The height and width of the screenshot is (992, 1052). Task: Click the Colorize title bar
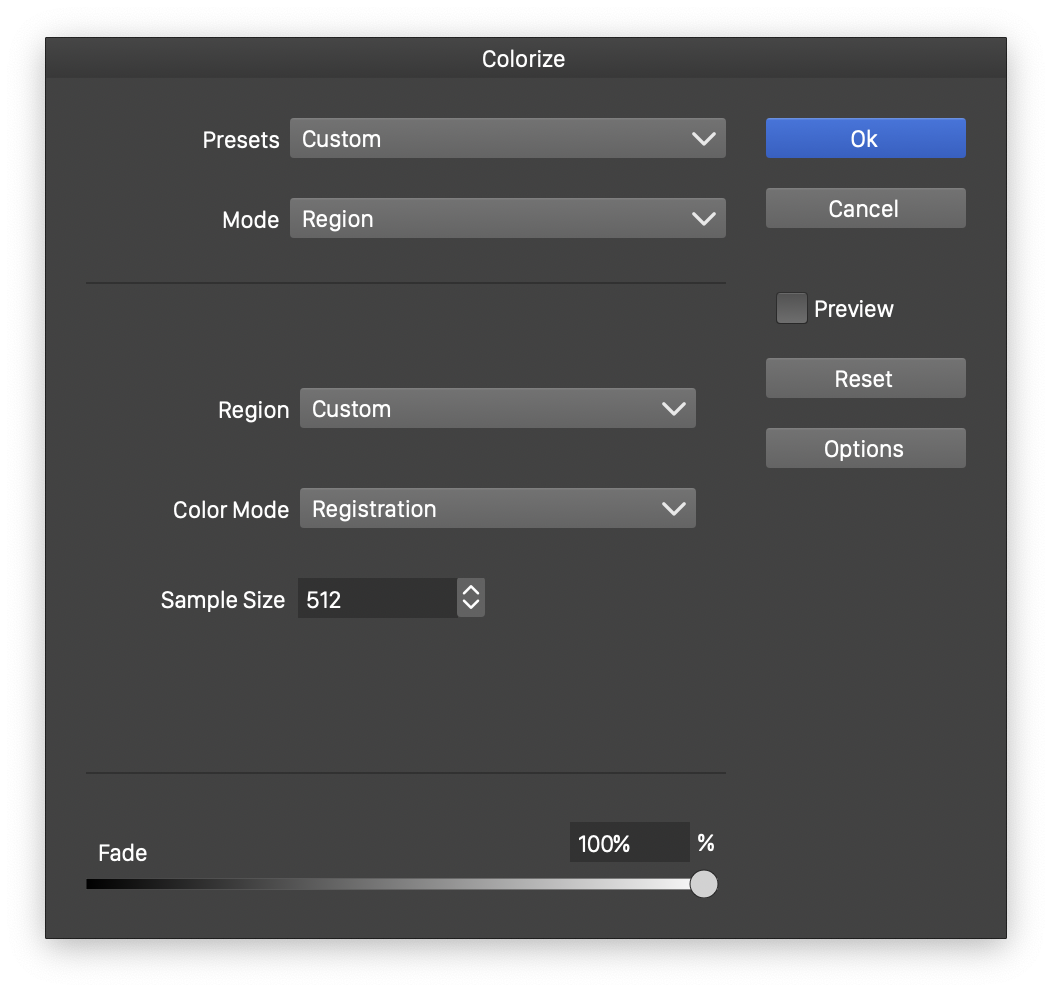tap(525, 59)
